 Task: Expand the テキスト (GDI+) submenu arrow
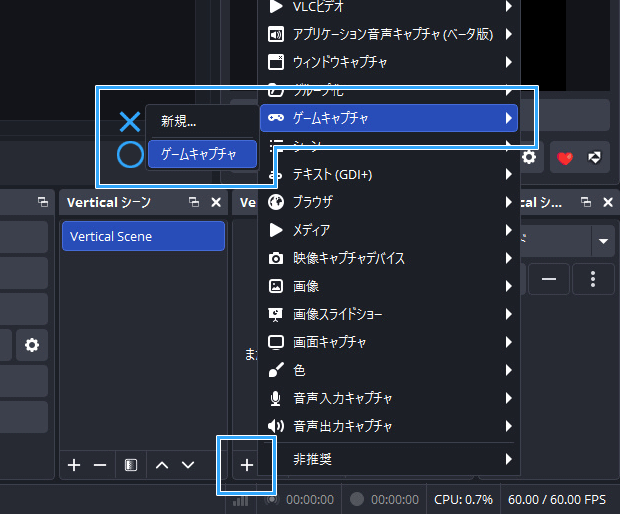point(508,174)
